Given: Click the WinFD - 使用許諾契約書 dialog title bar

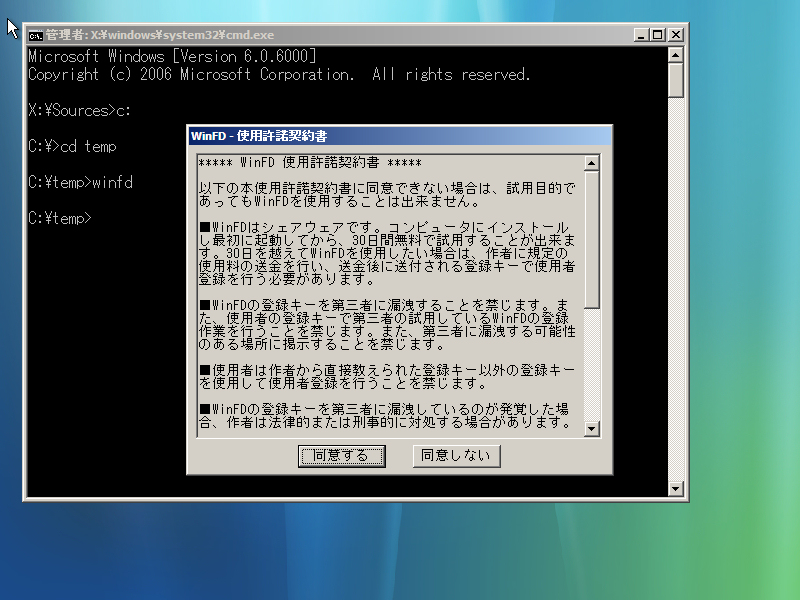Looking at the screenshot, I should 399,136.
